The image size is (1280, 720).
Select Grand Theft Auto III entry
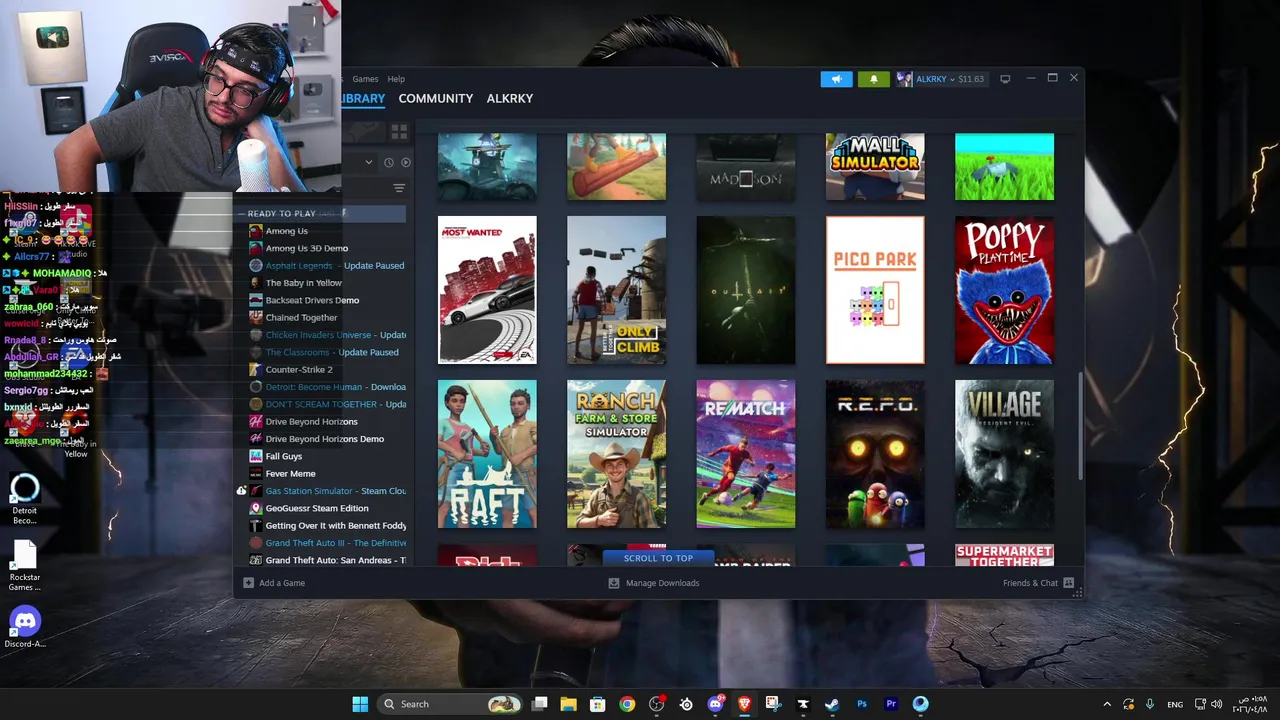click(x=326, y=543)
